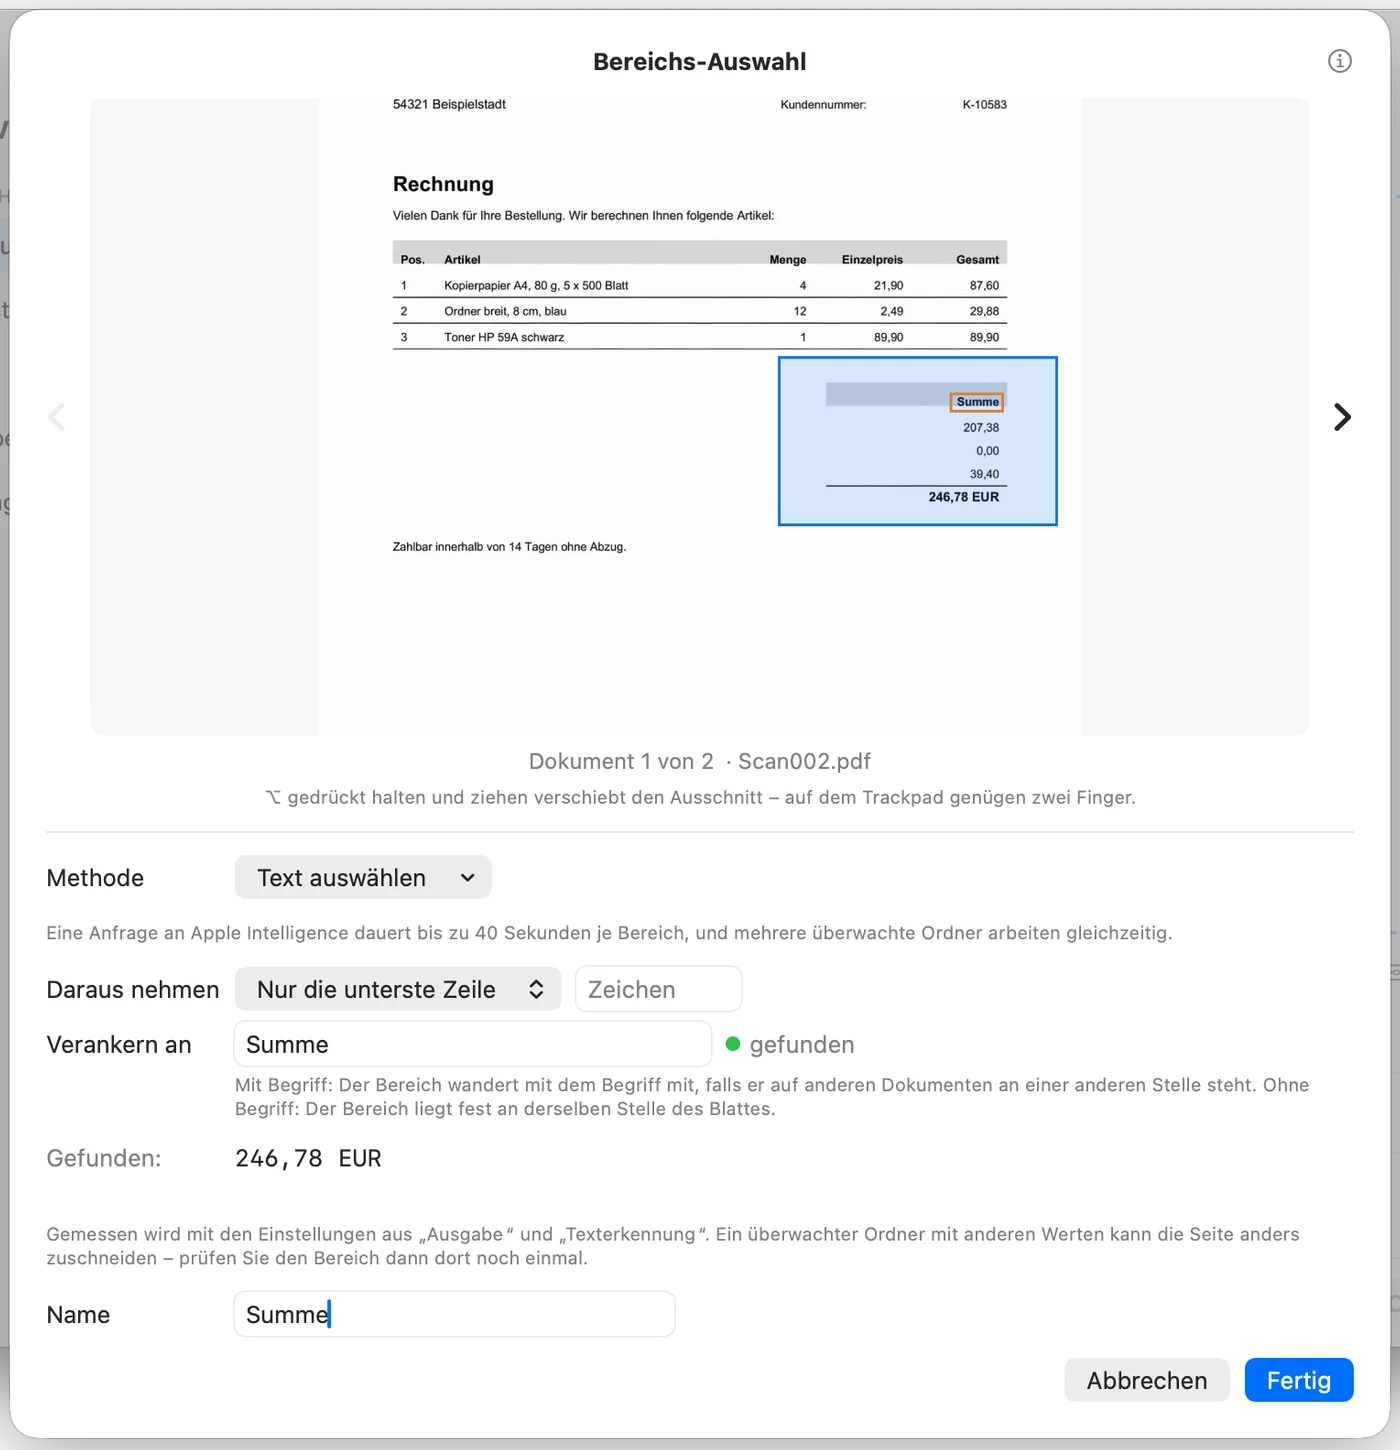The image size is (1400, 1450).
Task: Click the Rechnung heading in the document preview
Action: pos(443,184)
